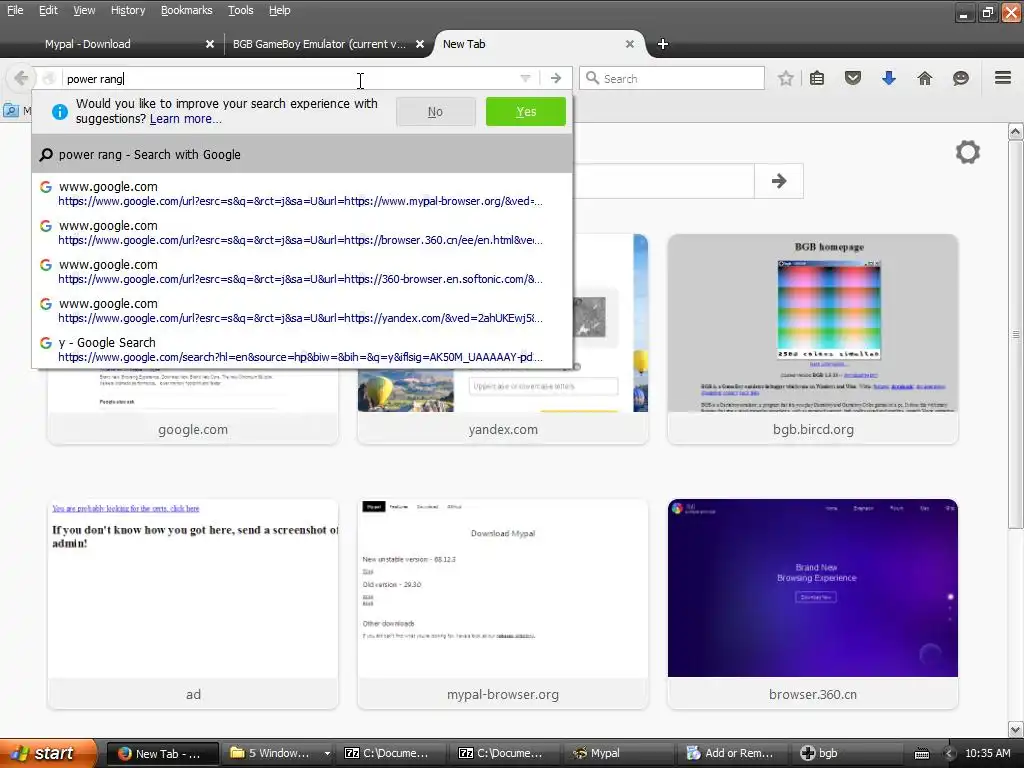Switch to BGB GameBoy Emulator tab
Viewport: 1024px width, 768px height.
coord(319,44)
